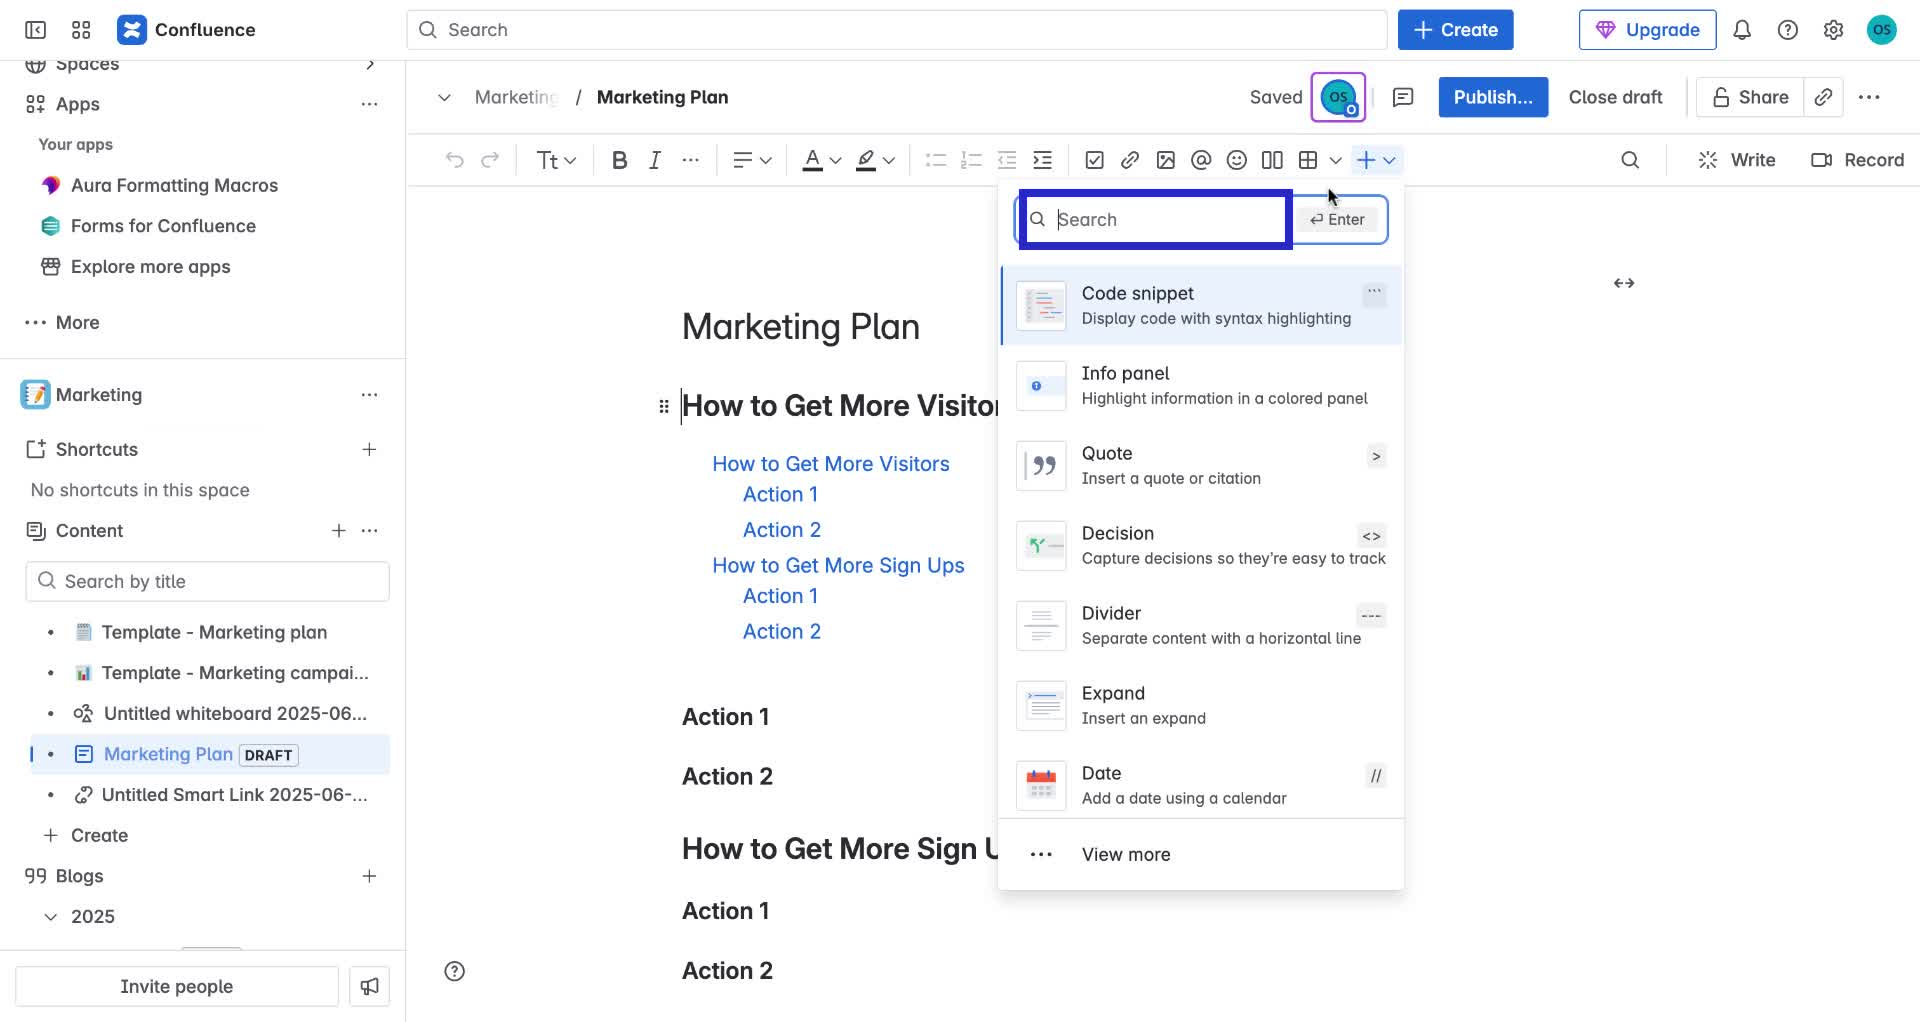Toggle bold formatting
1920x1022 pixels.
619,159
